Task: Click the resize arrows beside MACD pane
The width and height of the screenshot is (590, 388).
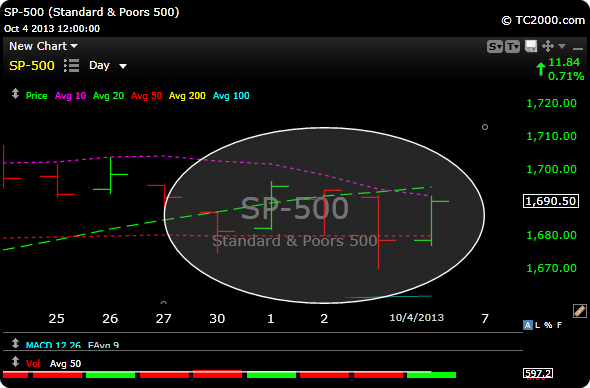Action: 15,343
